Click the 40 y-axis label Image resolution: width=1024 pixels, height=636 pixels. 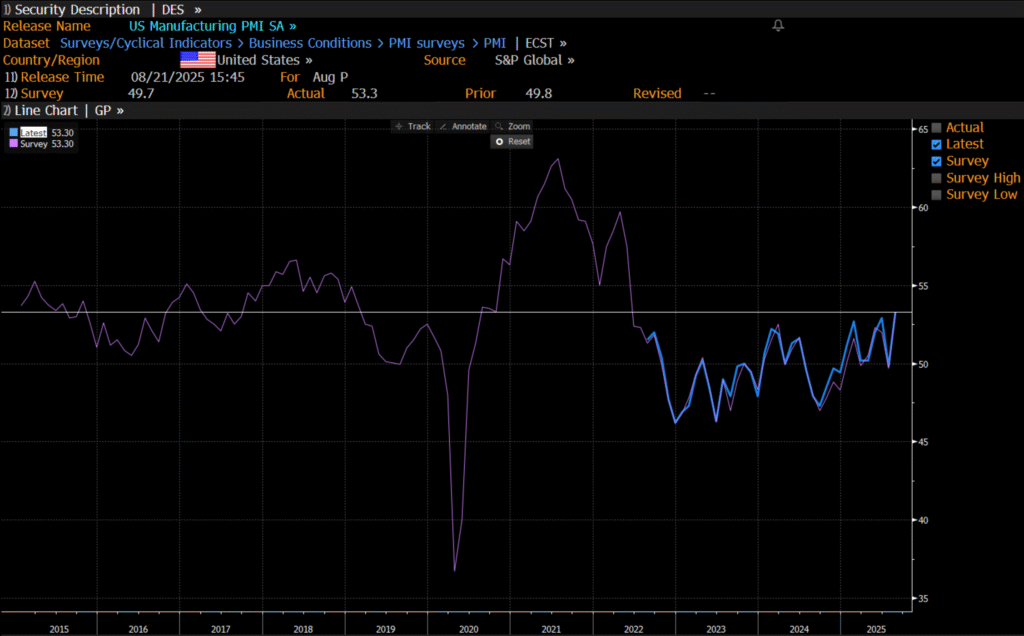923,520
